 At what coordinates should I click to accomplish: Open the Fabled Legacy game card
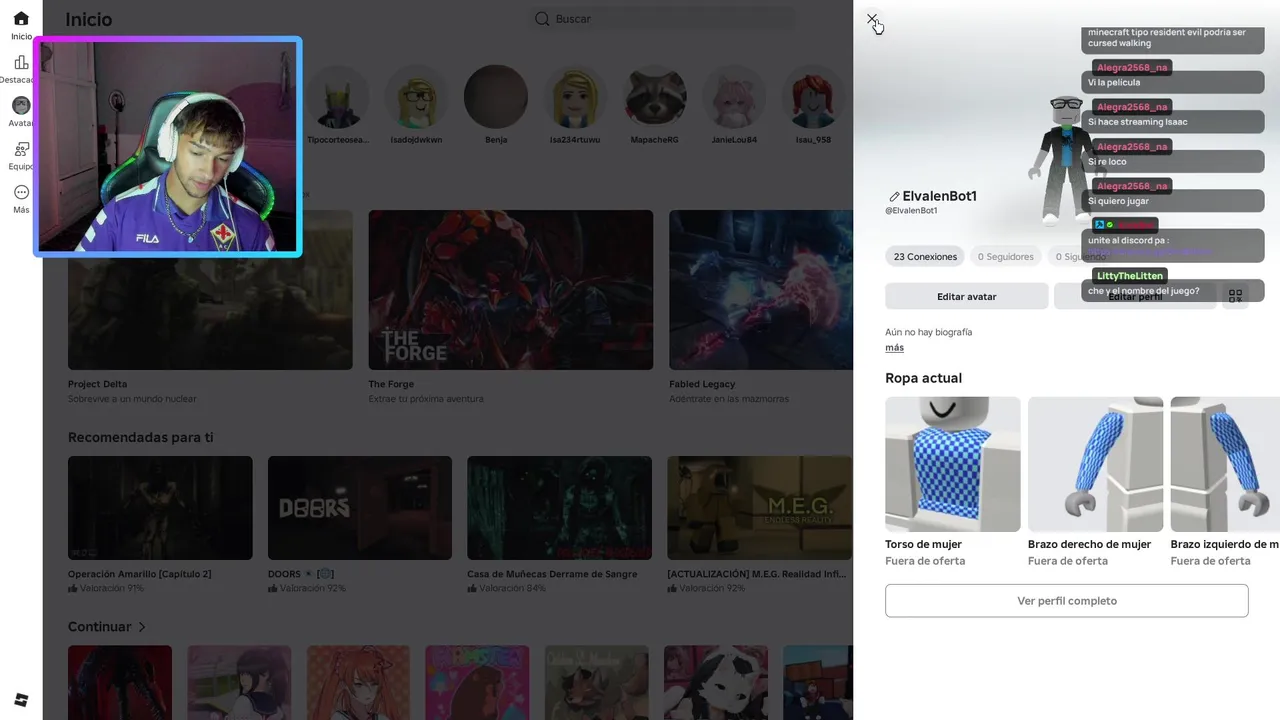pyautogui.click(x=761, y=307)
